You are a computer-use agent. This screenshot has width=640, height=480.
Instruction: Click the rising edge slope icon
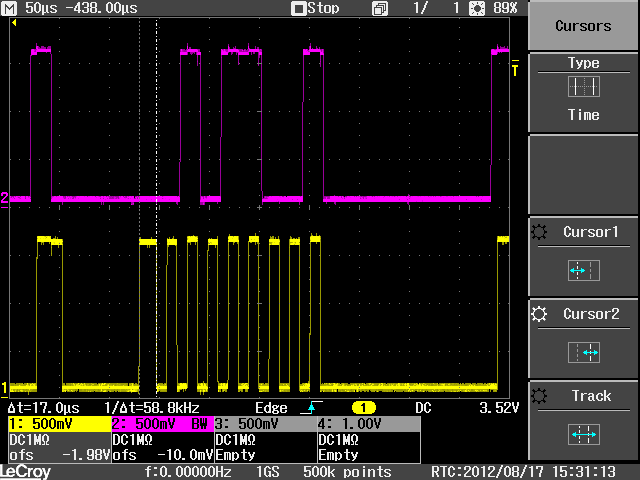coord(311,407)
